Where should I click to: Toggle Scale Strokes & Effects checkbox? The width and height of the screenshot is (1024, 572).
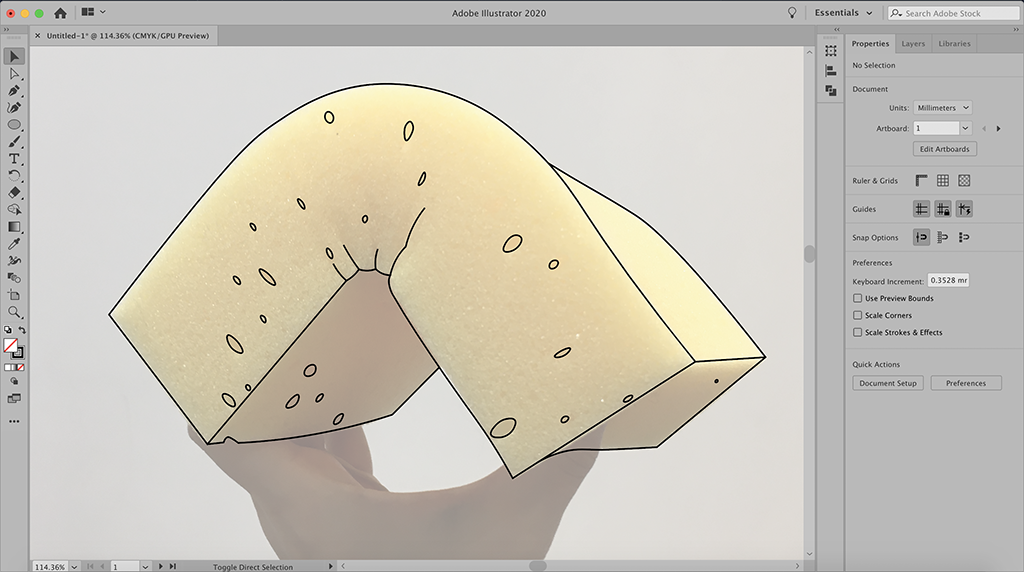[x=858, y=332]
